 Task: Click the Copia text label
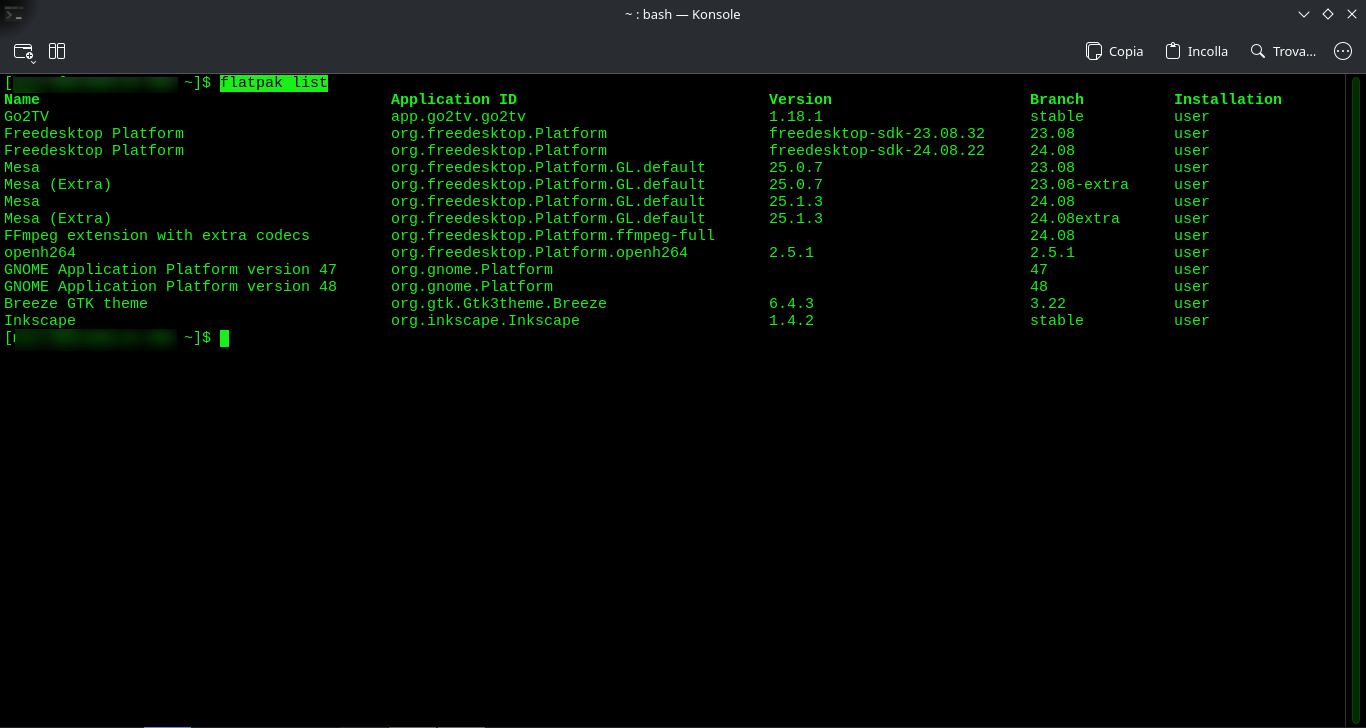click(1126, 51)
